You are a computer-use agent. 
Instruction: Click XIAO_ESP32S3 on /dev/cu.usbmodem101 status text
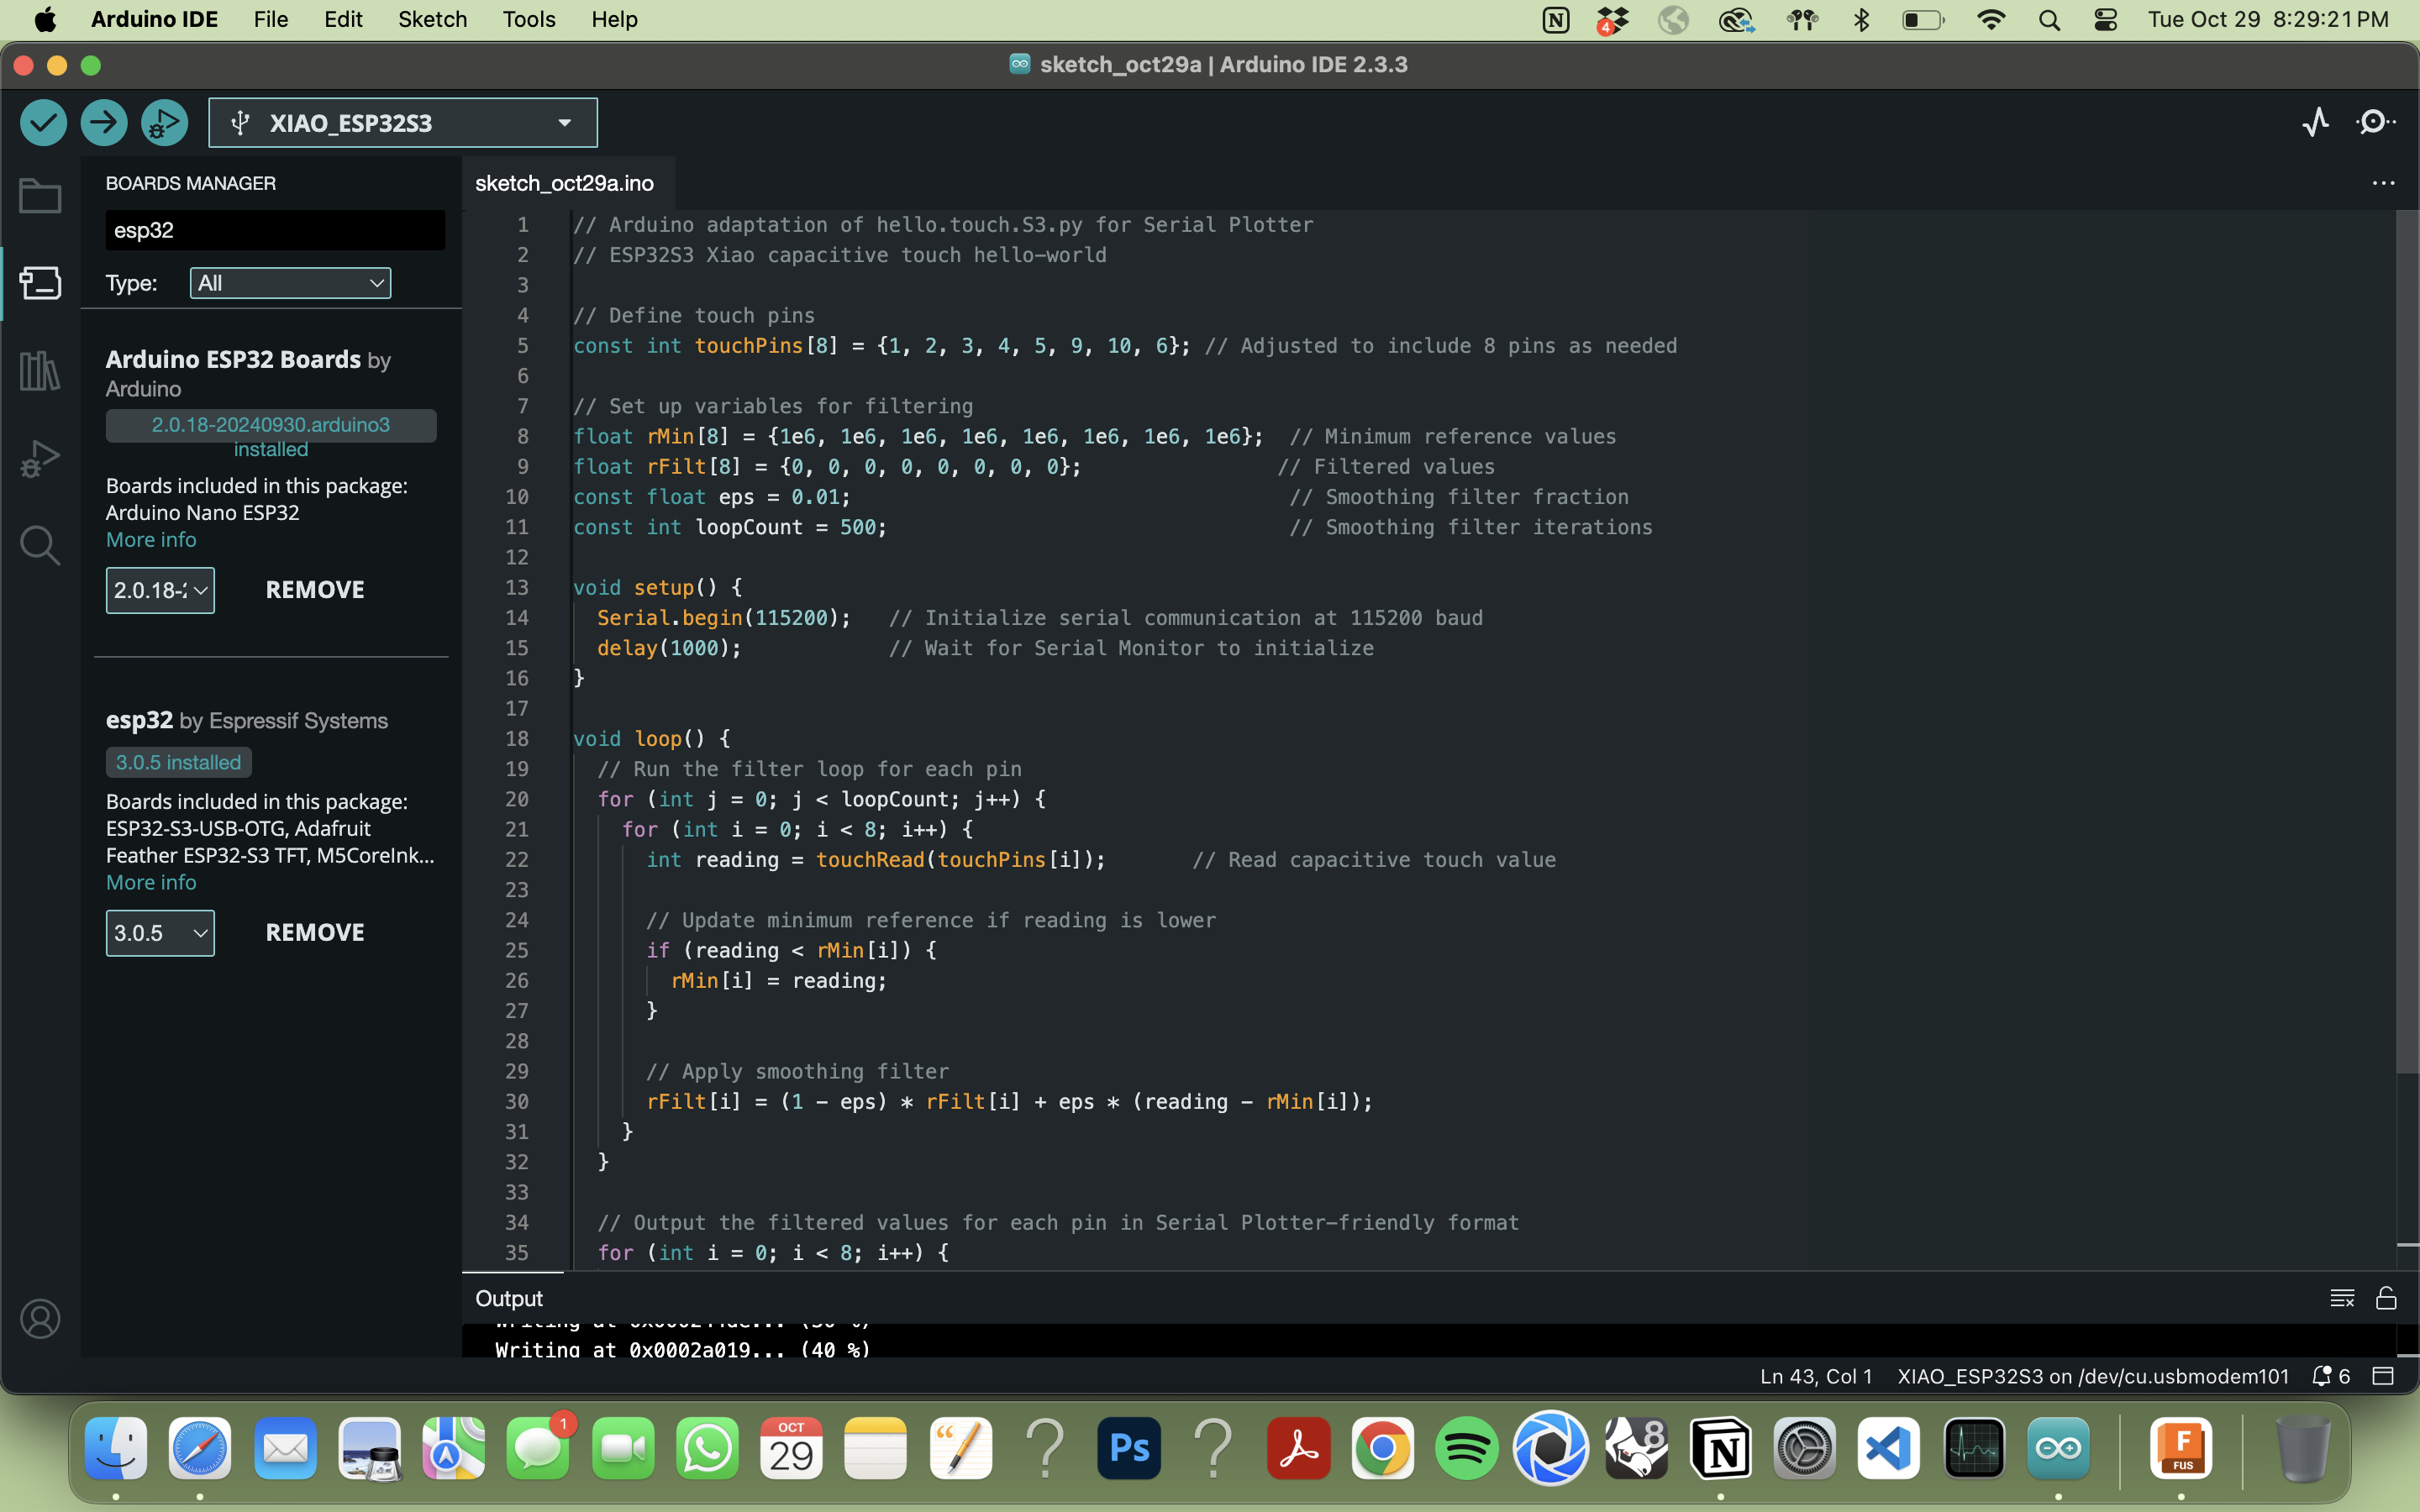tap(2093, 1376)
